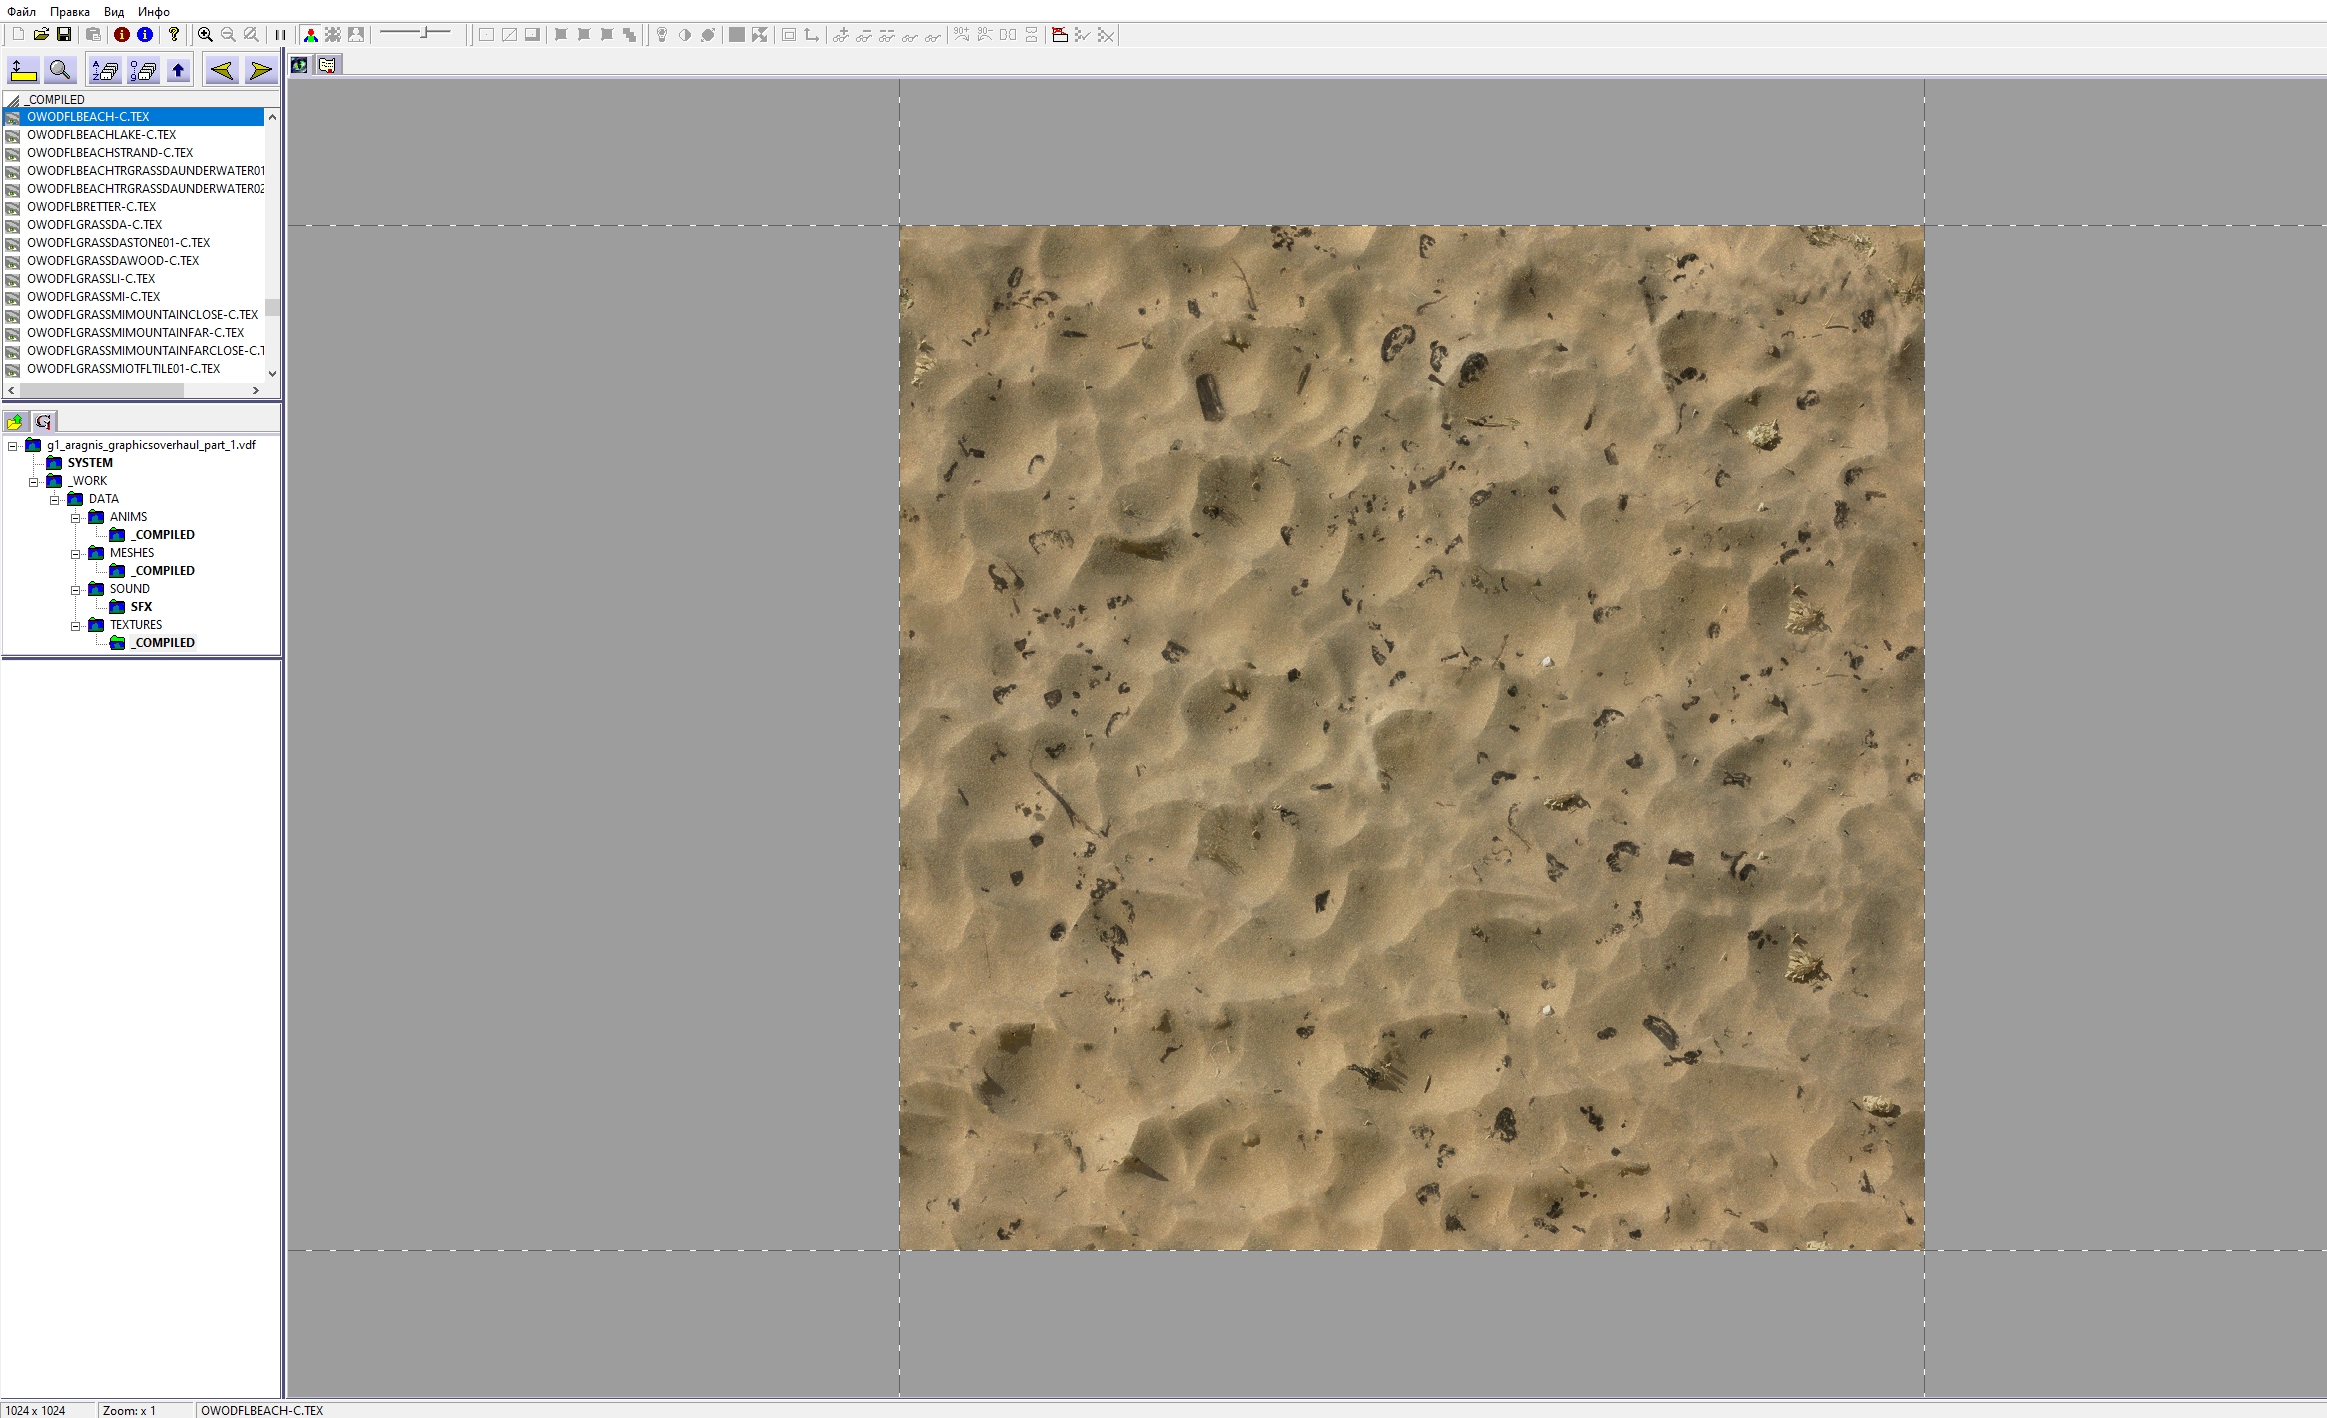Toggle the pause button in toolbar
2327x1418 pixels.
click(280, 35)
